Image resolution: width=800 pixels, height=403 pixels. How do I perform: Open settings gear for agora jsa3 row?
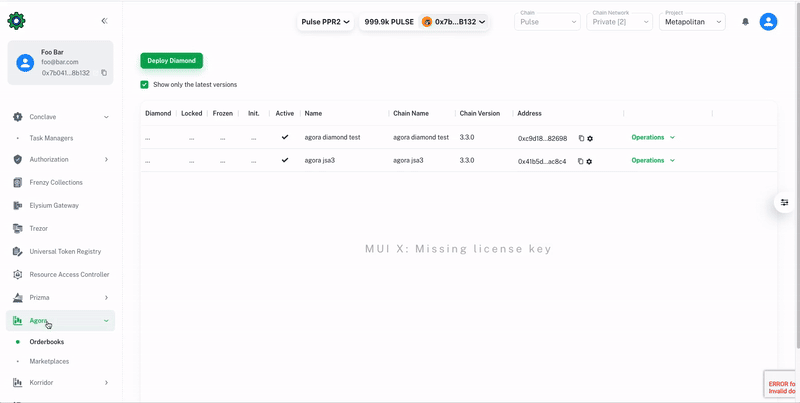(x=589, y=161)
